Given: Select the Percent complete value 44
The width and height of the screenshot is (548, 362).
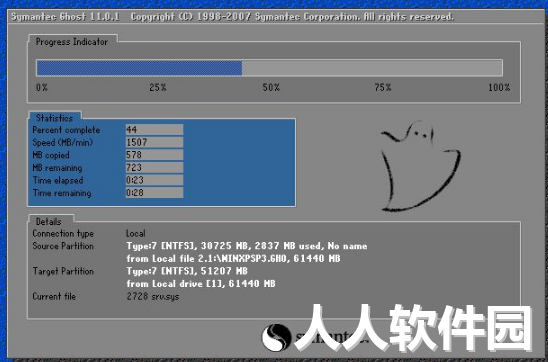Looking at the screenshot, I should 154,130.
